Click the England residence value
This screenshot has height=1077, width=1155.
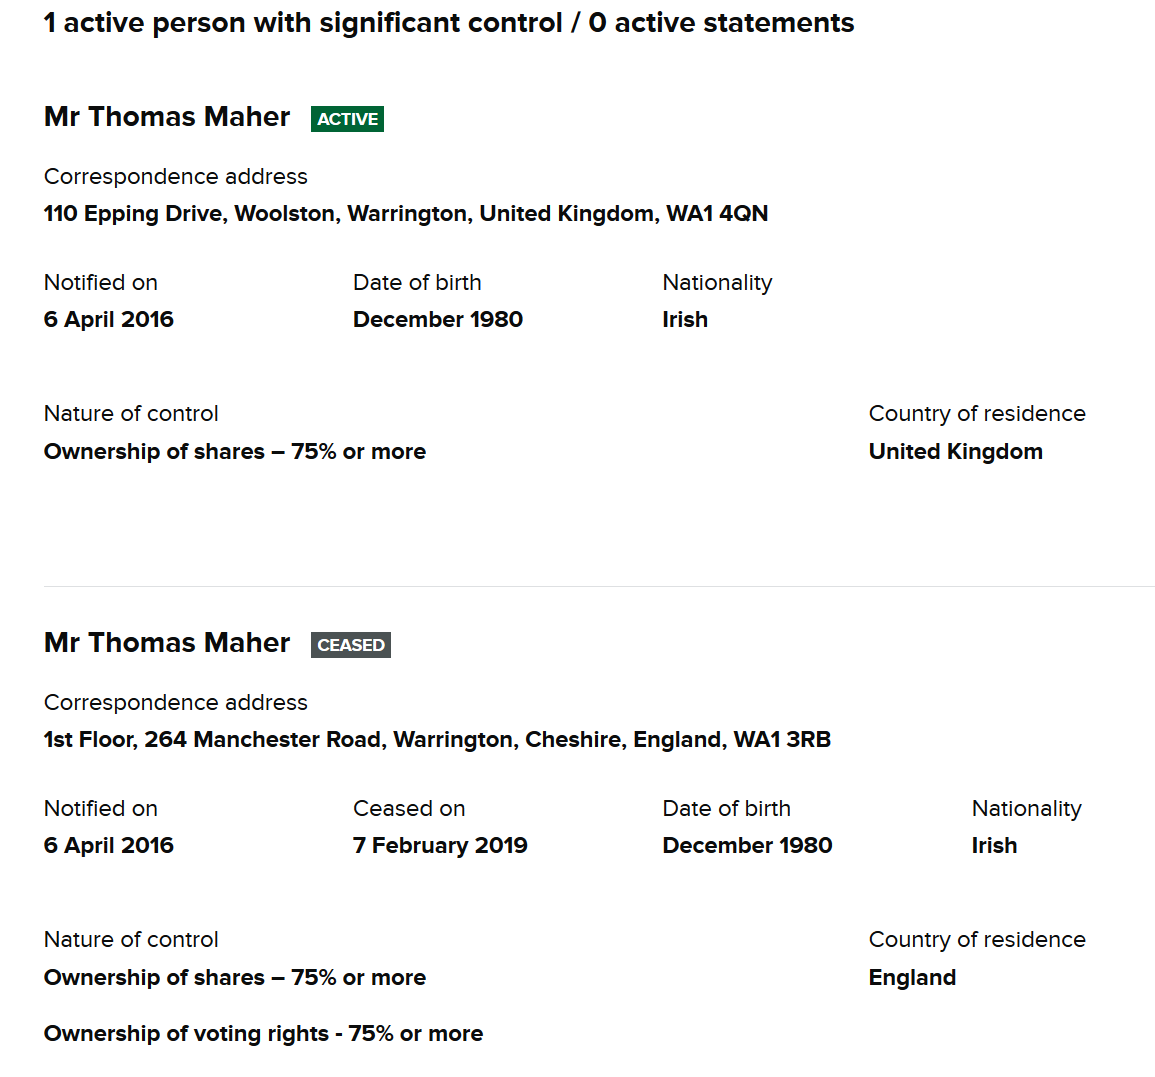click(912, 978)
